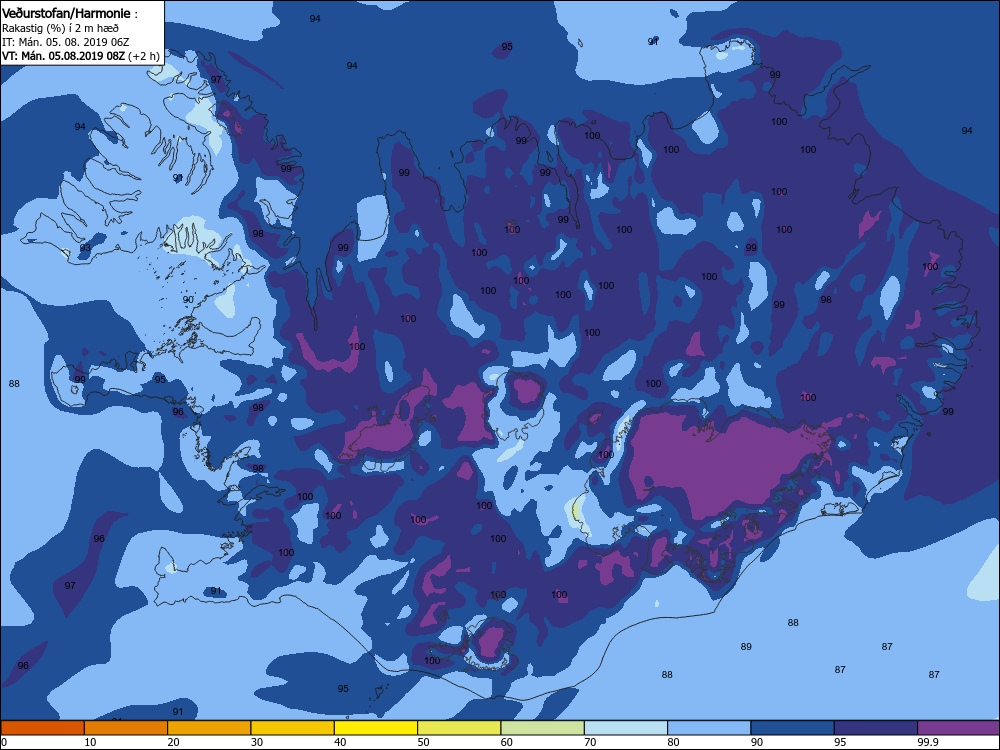Click the map humidity value '89'
The image size is (1000, 750).
point(746,647)
